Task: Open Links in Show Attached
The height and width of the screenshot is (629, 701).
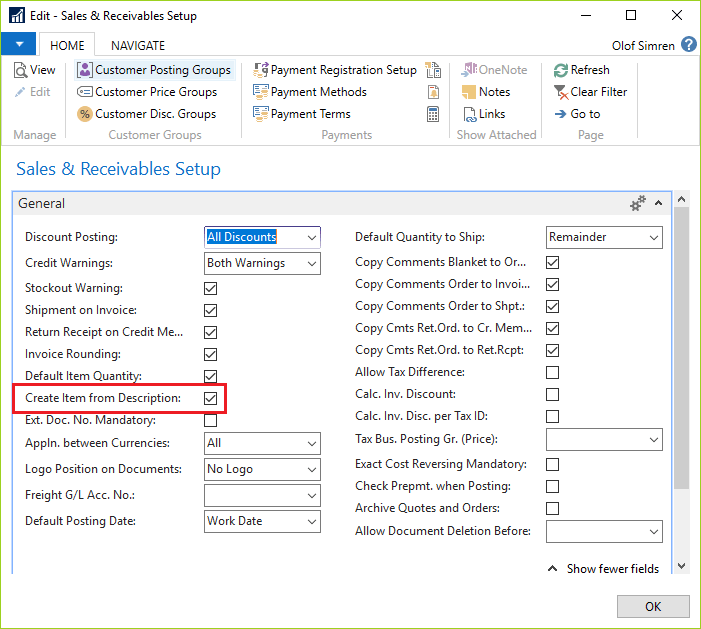Action: click(484, 114)
